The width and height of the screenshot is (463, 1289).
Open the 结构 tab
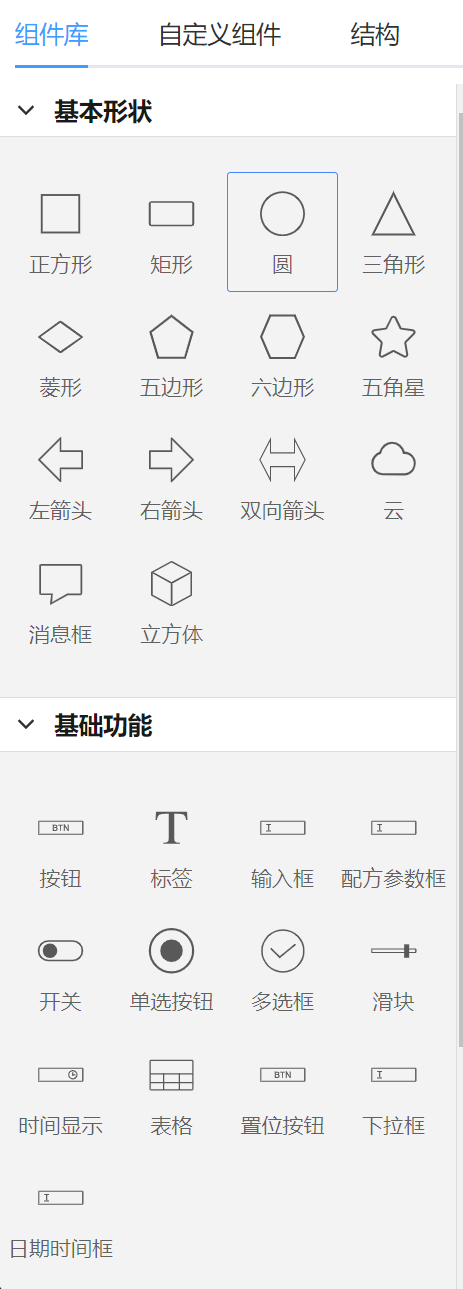tap(375, 35)
